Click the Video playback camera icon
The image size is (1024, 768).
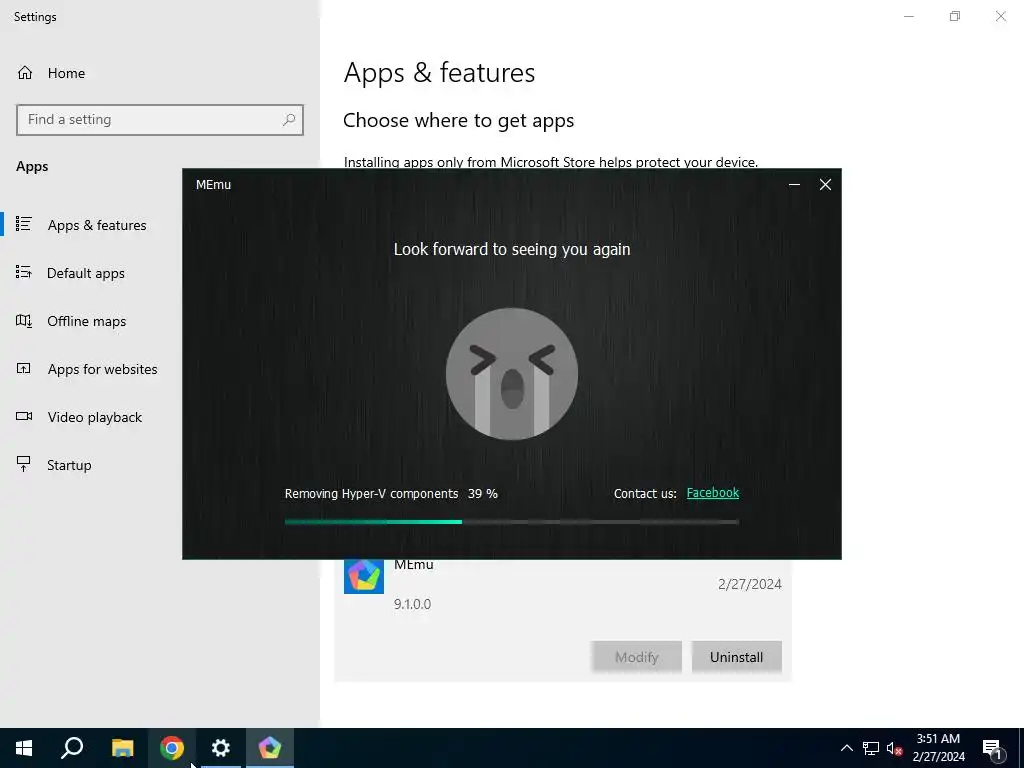pyautogui.click(x=24, y=416)
